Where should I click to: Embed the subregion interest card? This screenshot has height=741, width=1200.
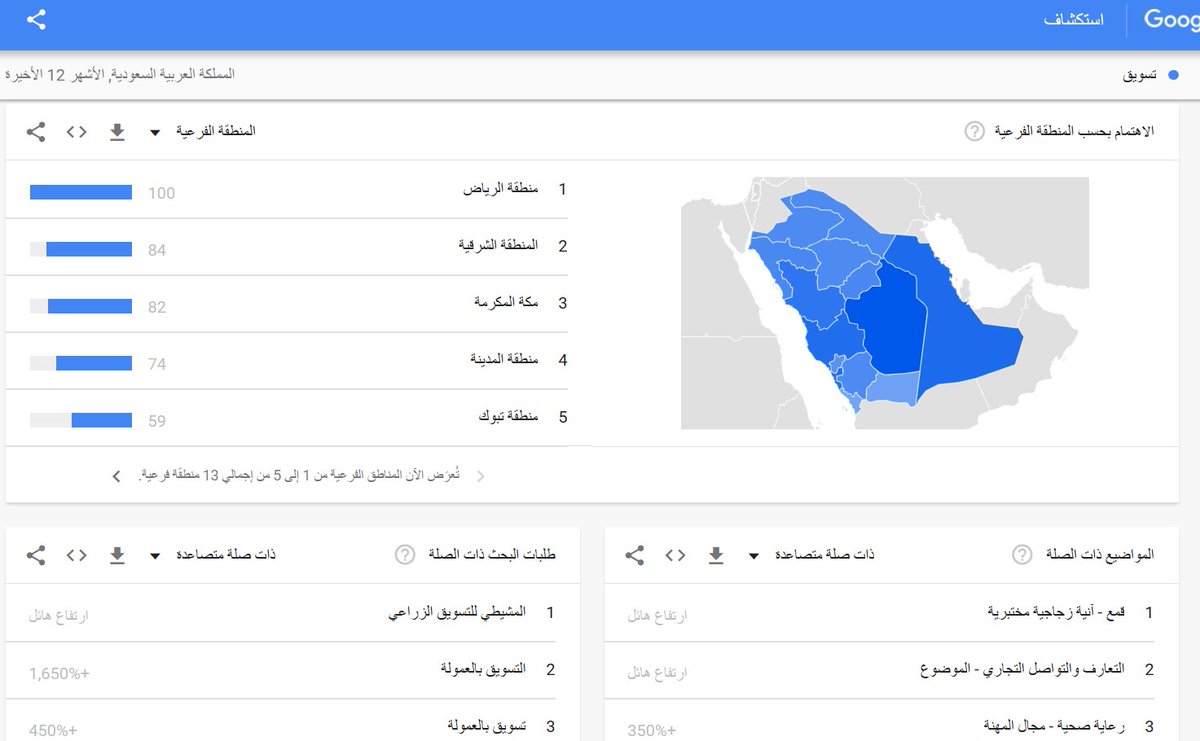click(76, 131)
